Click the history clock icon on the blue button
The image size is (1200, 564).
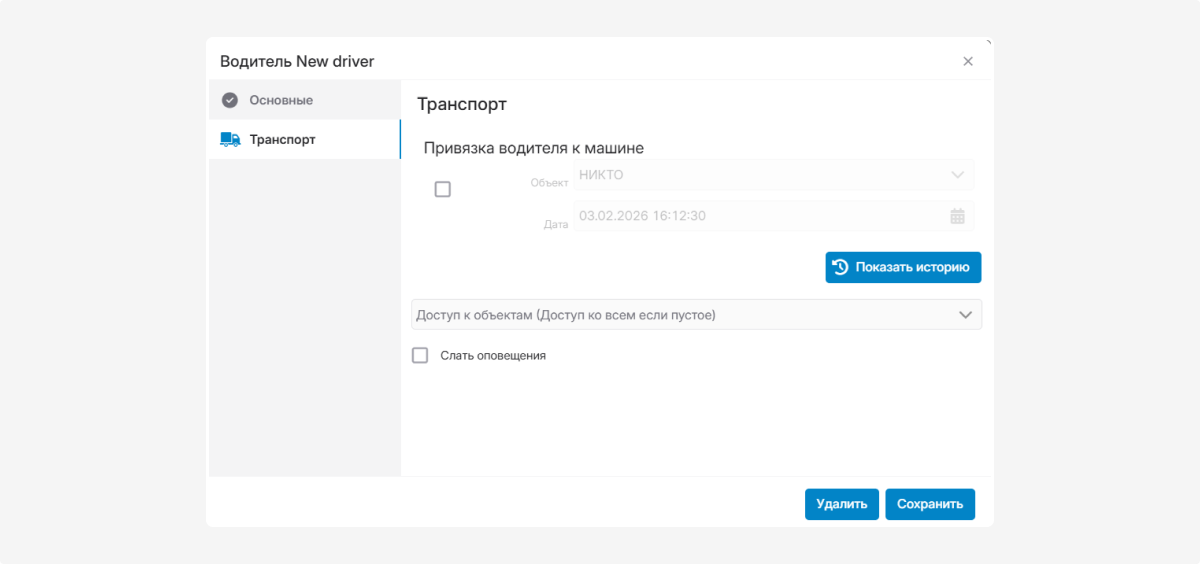pos(841,267)
